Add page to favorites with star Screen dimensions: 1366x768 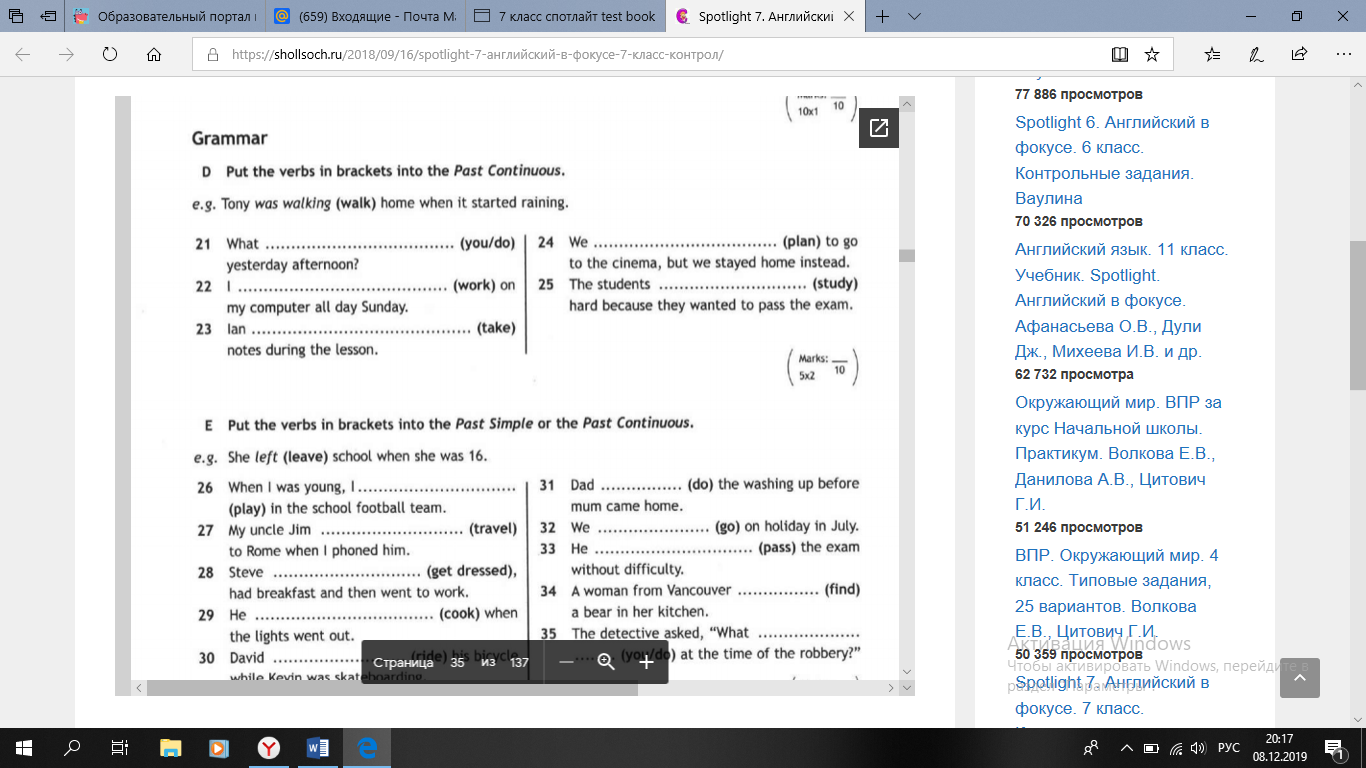1152,55
